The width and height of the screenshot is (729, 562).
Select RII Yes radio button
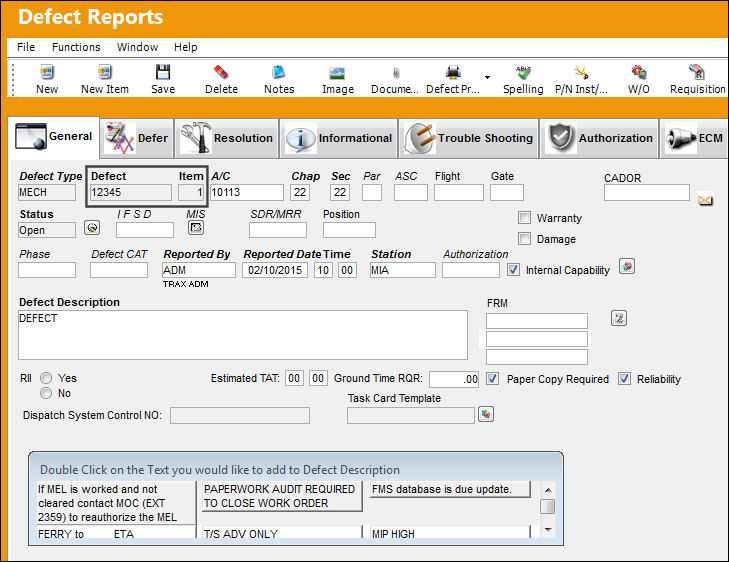(46, 378)
